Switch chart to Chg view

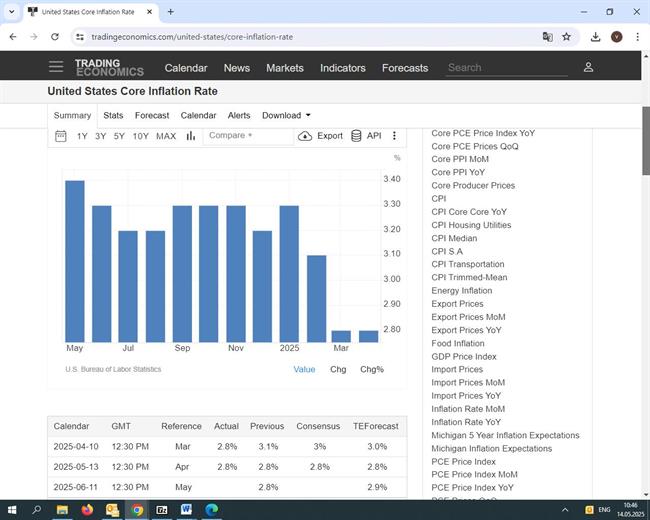[338, 369]
